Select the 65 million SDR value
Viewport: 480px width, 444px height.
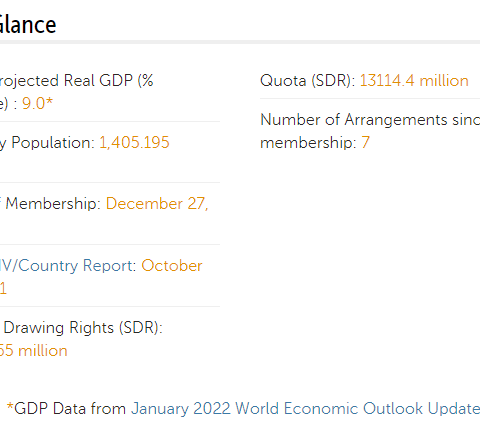[x=33, y=351]
